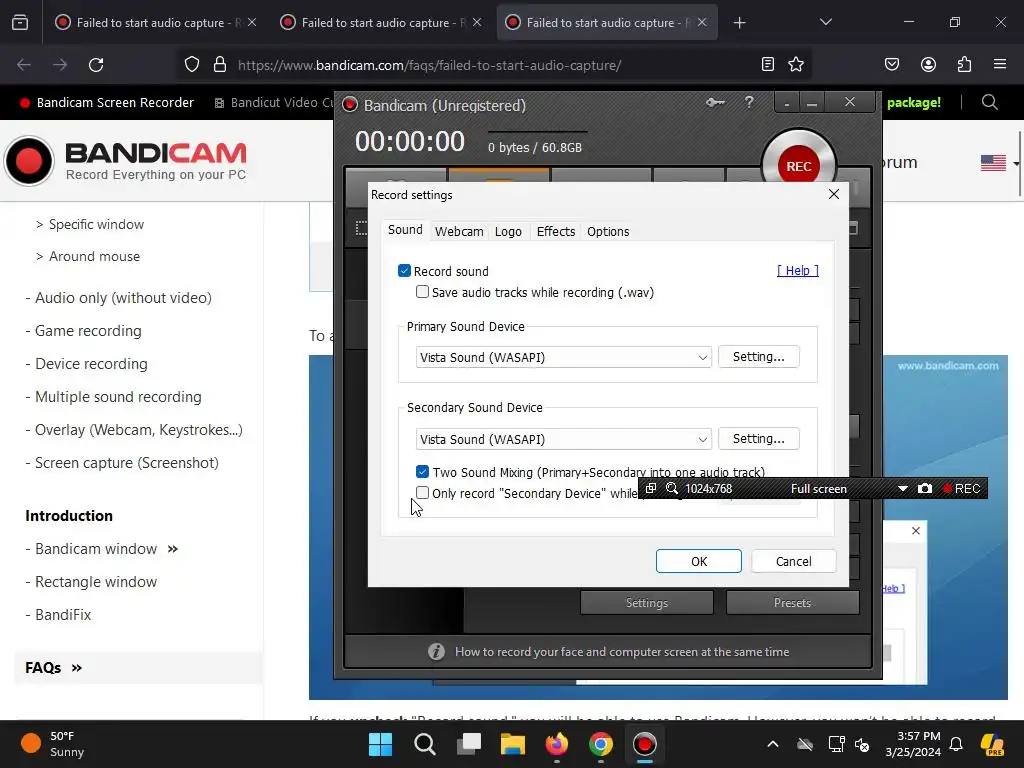Open Bandicam Screen Recorder bookmark
1024x768 pixels.
106,103
